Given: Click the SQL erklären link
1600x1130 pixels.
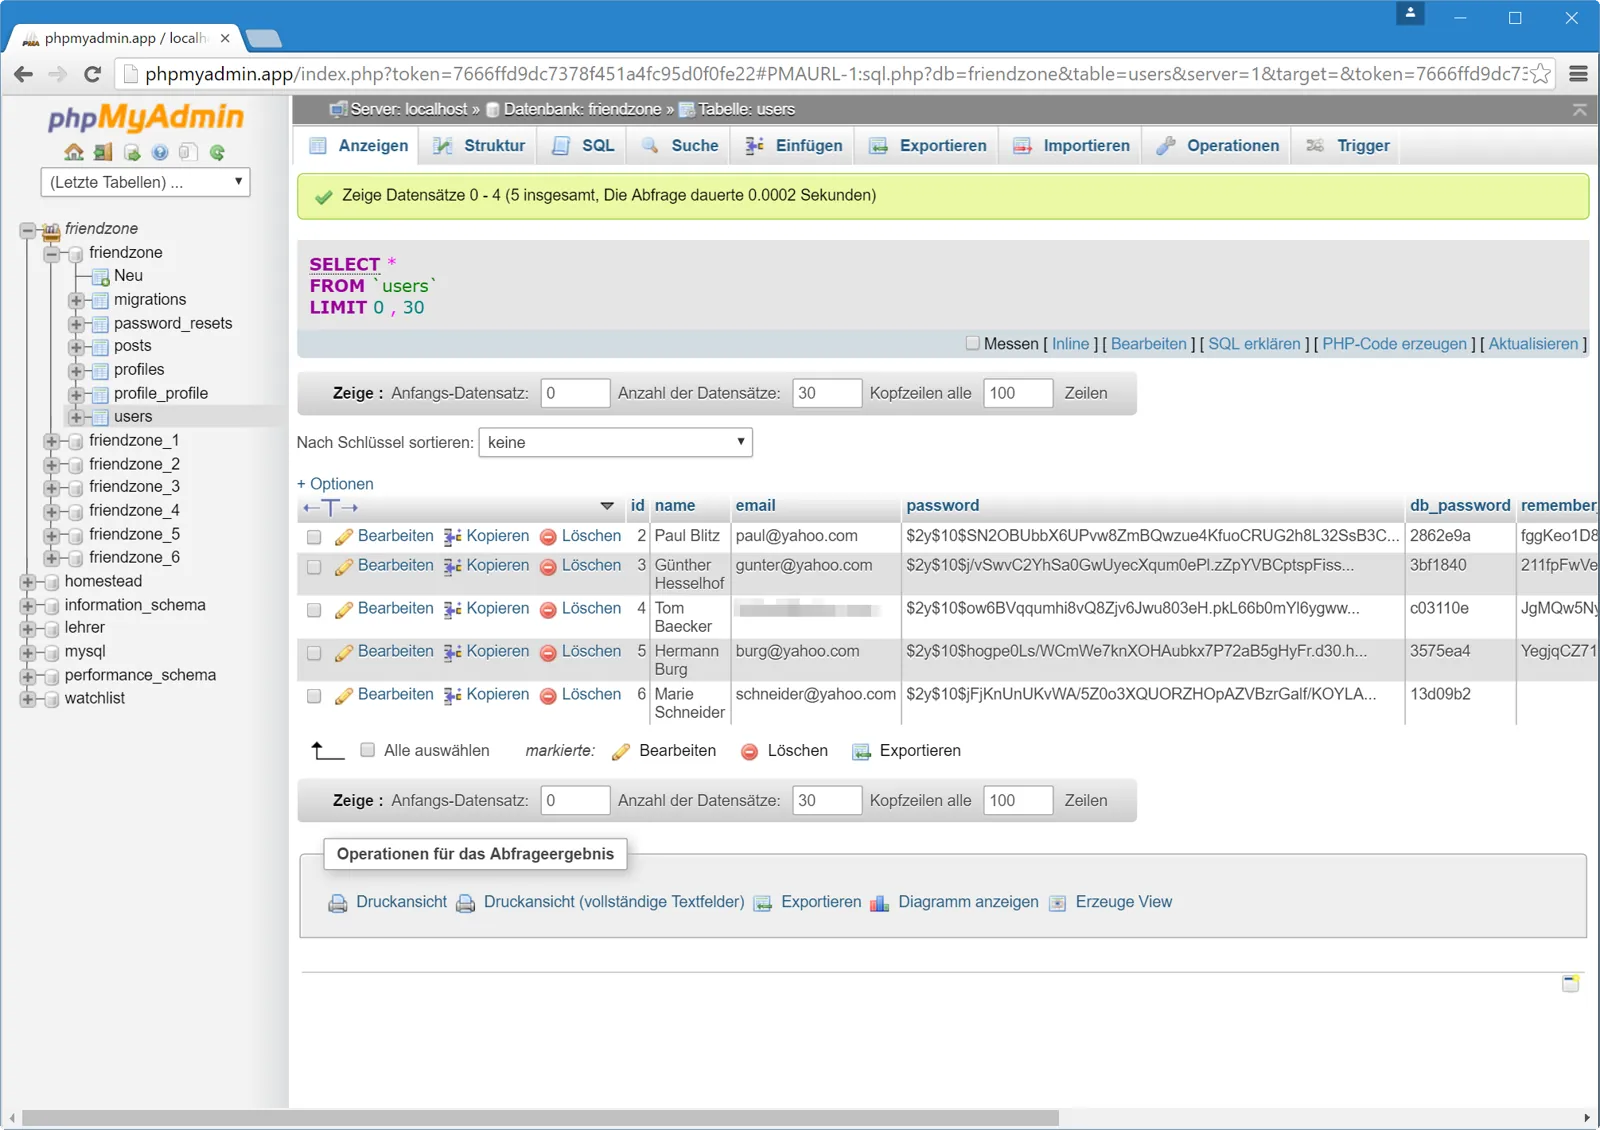Looking at the screenshot, I should (1254, 343).
